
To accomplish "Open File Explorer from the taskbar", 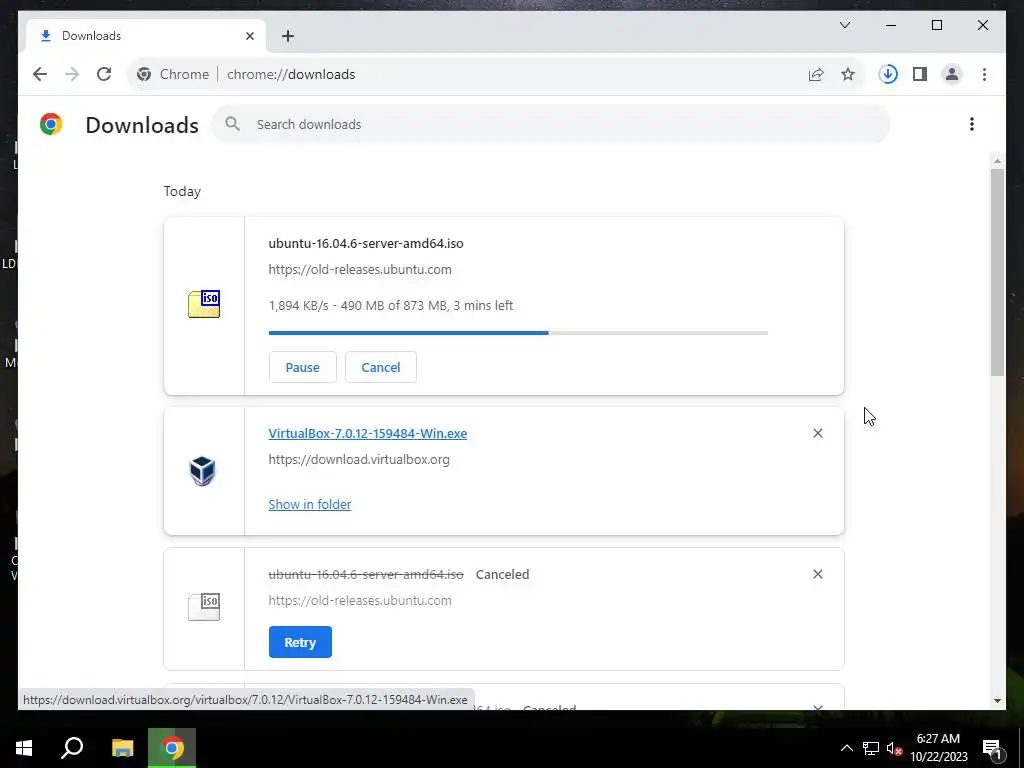I will point(122,748).
